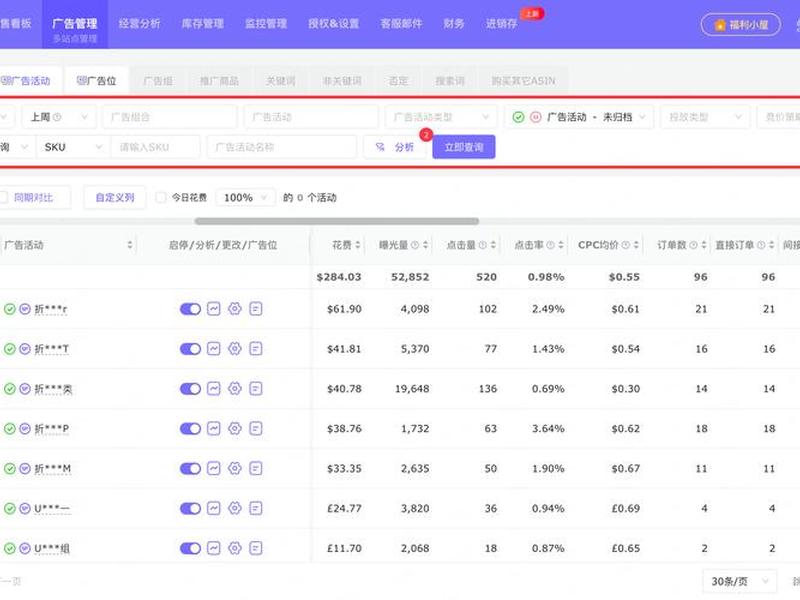Open ad placement icon for 折***P row
The image size is (800, 600).
click(256, 429)
